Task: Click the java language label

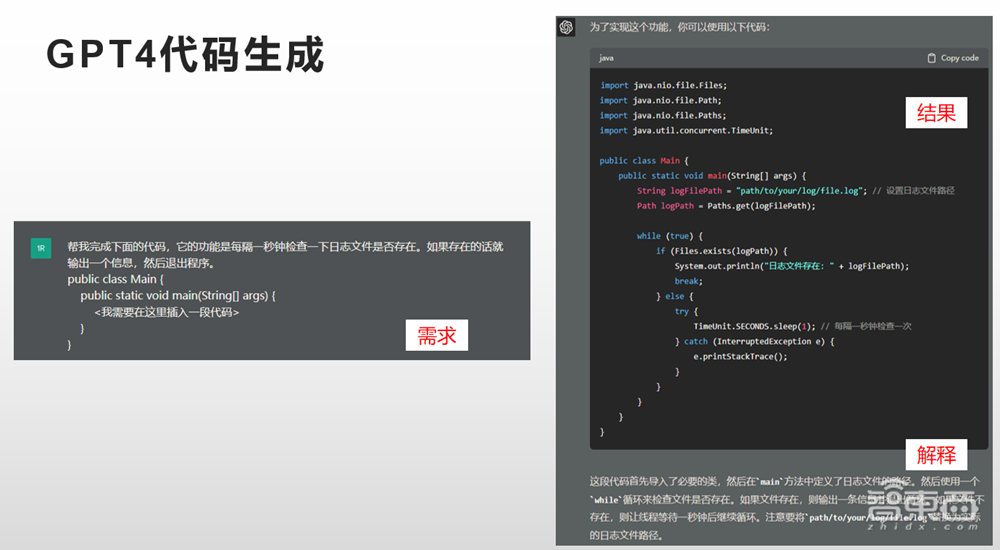Action: (x=607, y=58)
